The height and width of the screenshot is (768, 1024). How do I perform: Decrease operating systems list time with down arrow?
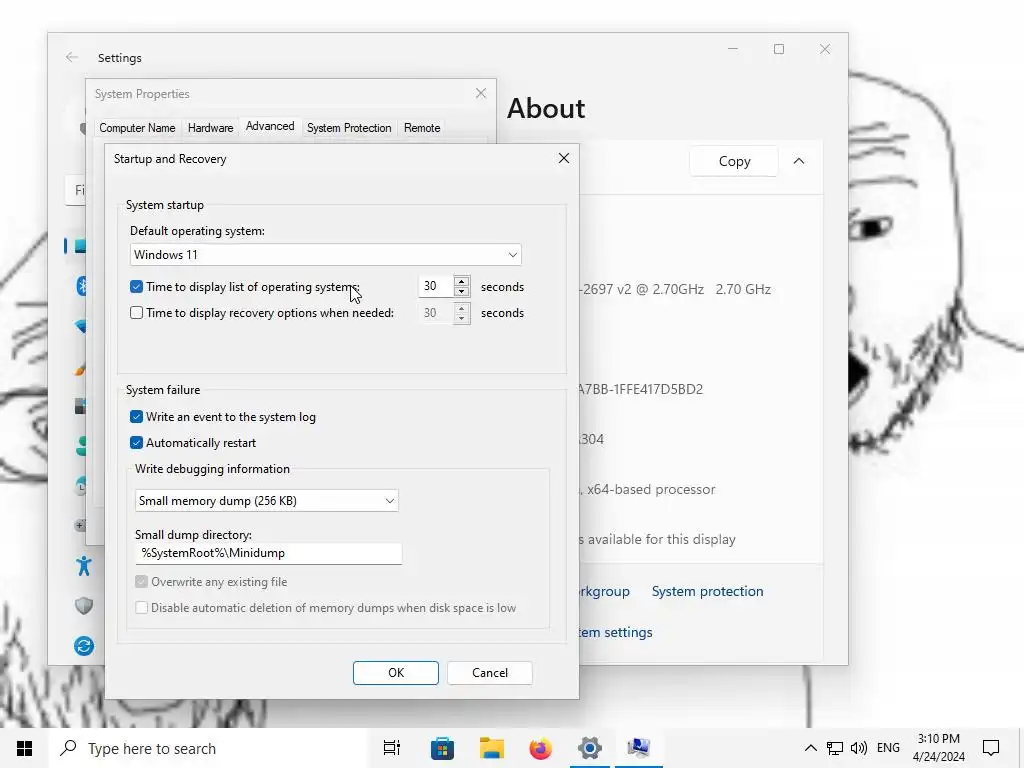click(462, 292)
